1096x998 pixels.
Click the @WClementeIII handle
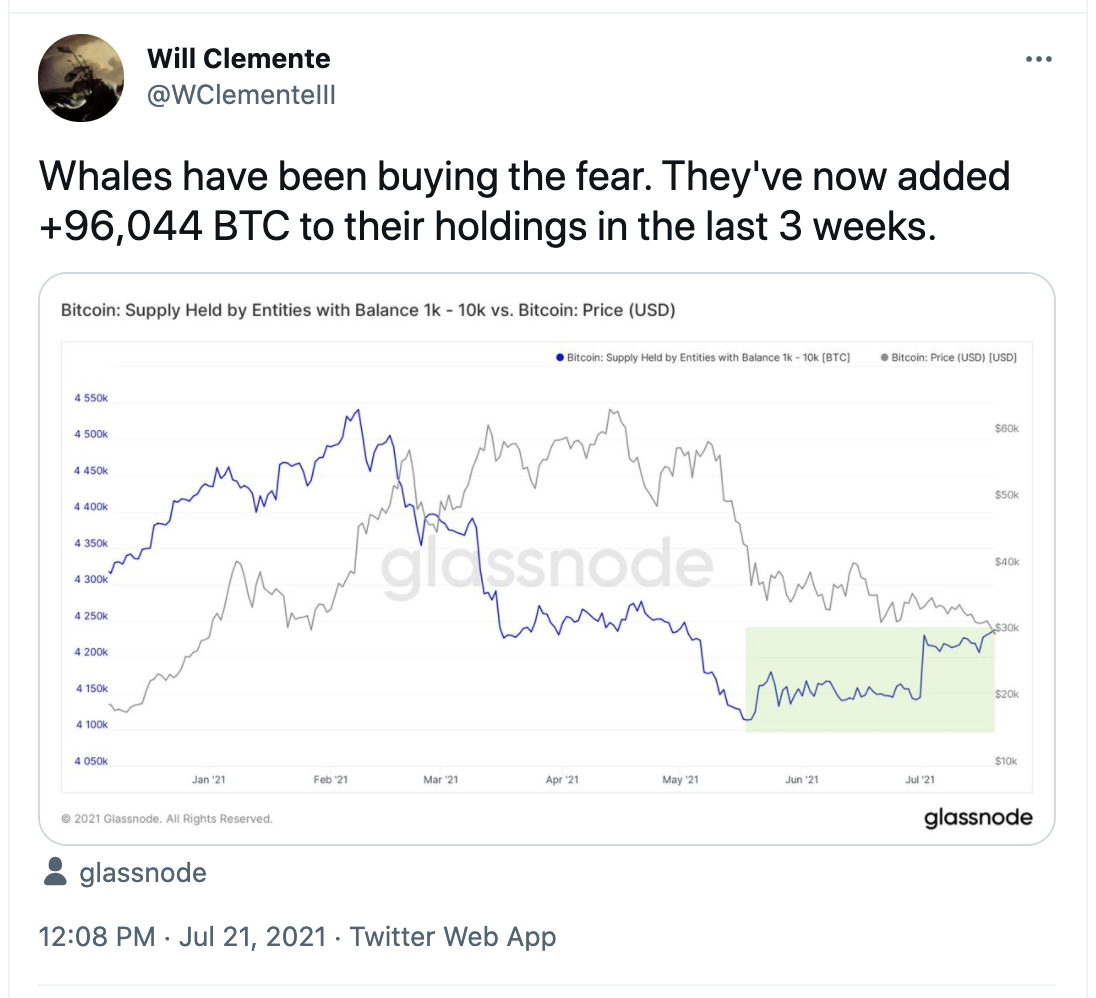(241, 94)
